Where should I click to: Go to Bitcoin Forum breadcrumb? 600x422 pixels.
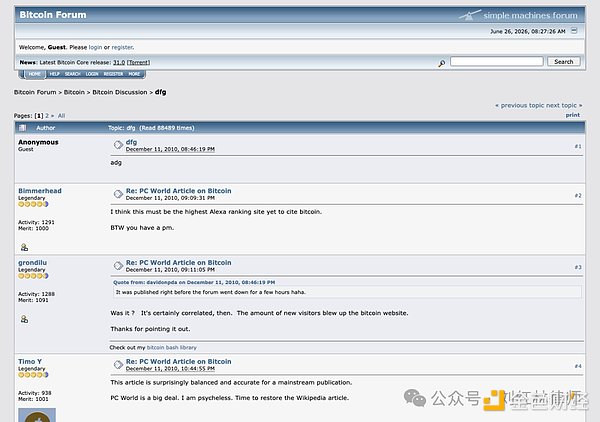(35, 92)
